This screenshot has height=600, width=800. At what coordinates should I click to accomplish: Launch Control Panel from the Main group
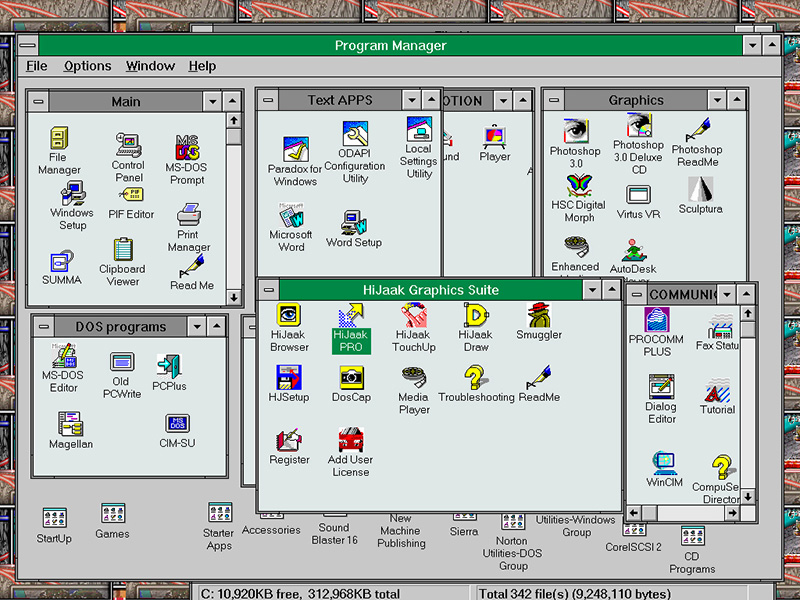129,145
